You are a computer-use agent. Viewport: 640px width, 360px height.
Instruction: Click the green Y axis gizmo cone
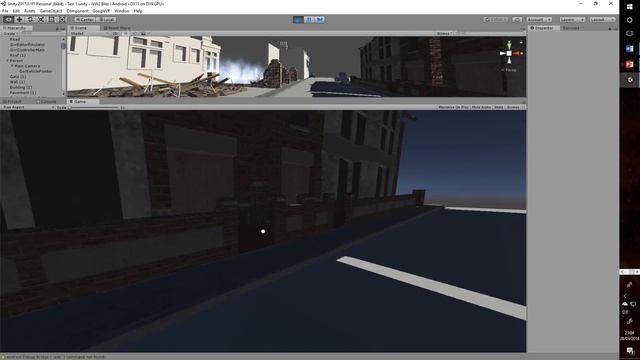pyautogui.click(x=509, y=44)
